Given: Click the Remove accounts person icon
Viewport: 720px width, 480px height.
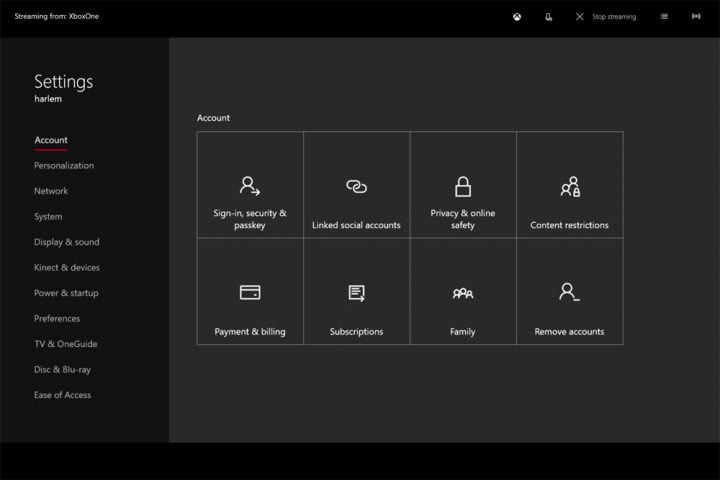Looking at the screenshot, I should (569, 292).
